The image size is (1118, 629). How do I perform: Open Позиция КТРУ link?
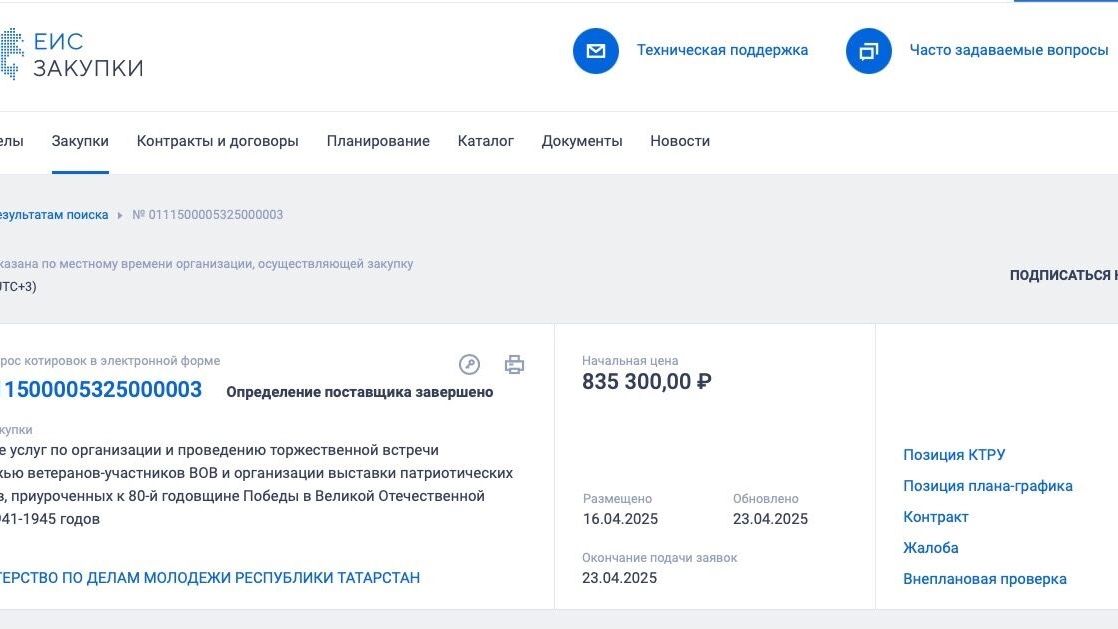click(x=954, y=455)
